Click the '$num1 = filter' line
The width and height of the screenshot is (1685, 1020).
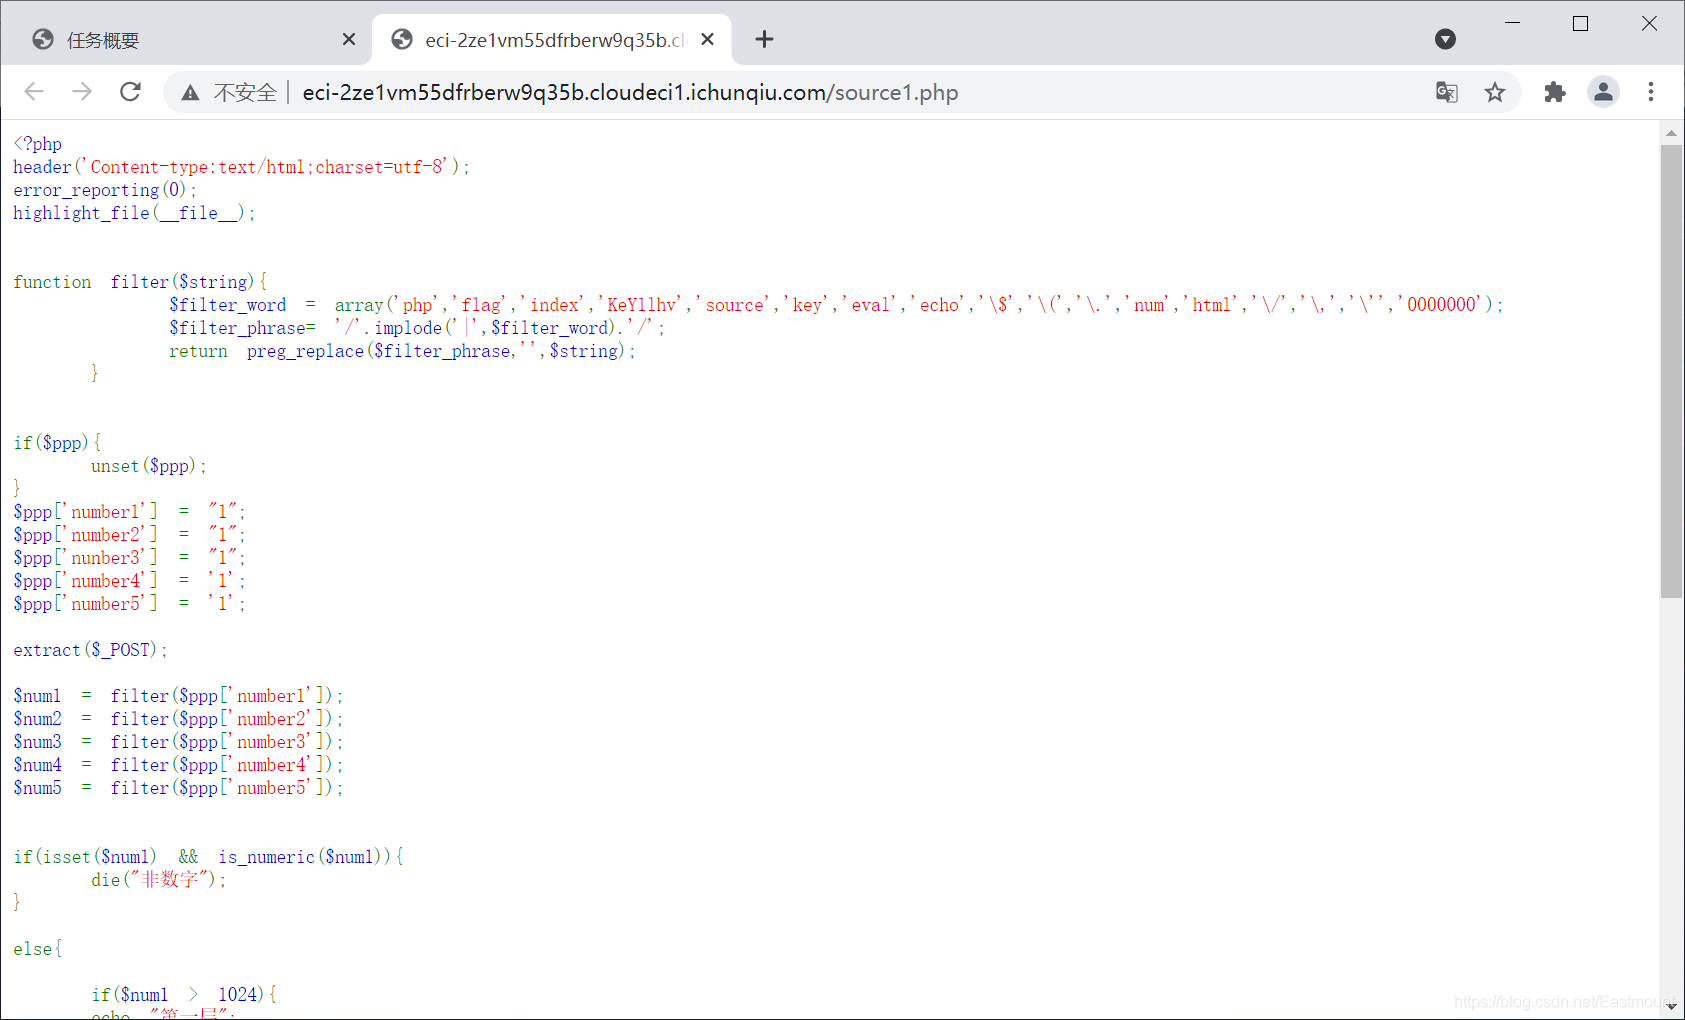(178, 696)
